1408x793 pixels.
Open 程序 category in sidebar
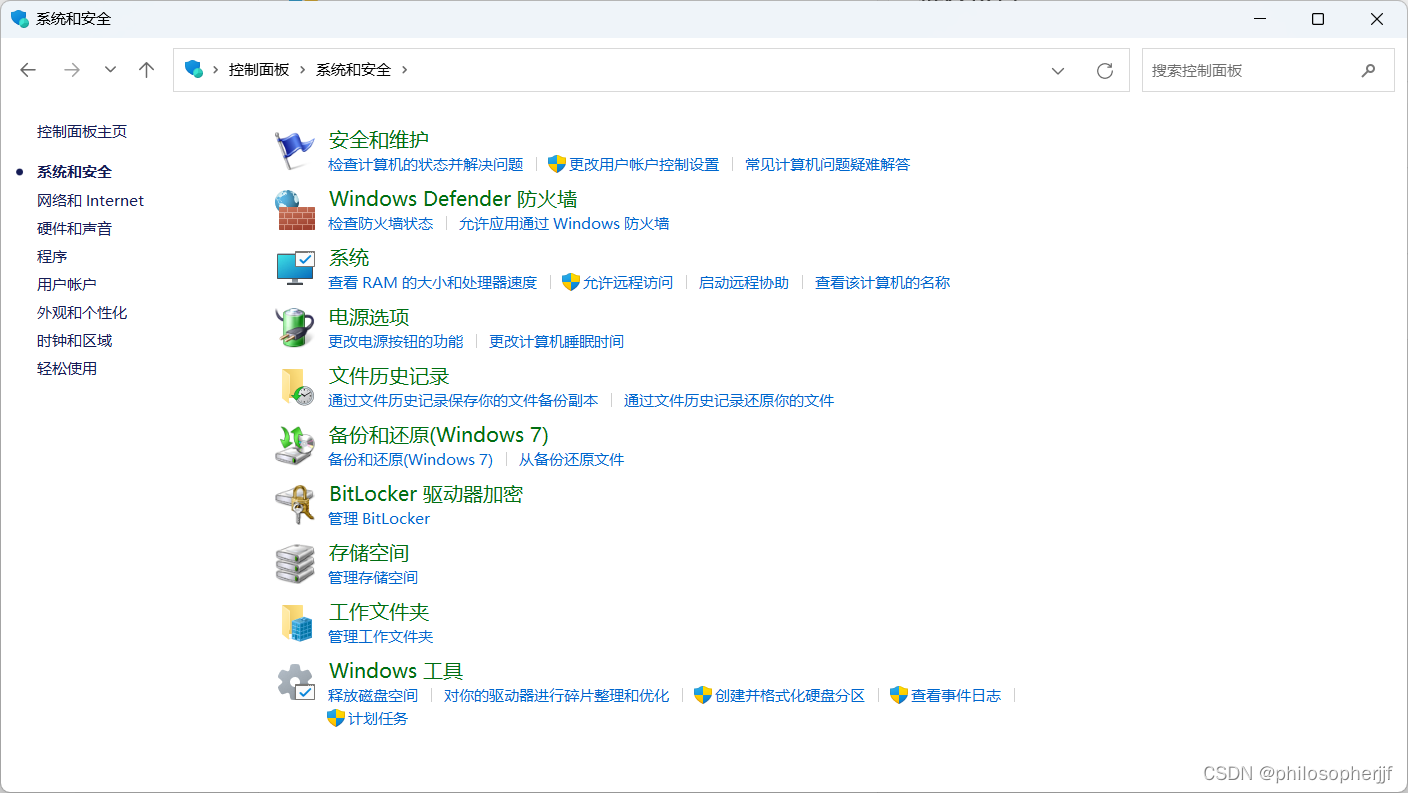(52, 257)
